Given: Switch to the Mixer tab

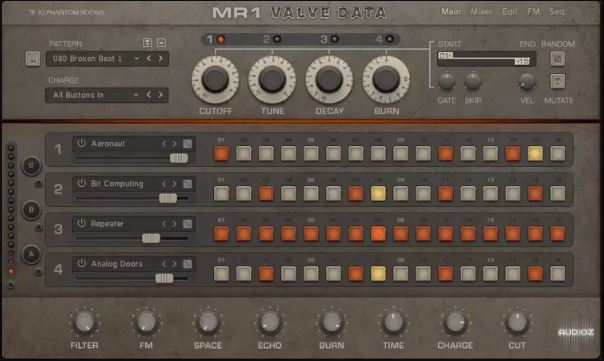Looking at the screenshot, I should click(x=481, y=12).
